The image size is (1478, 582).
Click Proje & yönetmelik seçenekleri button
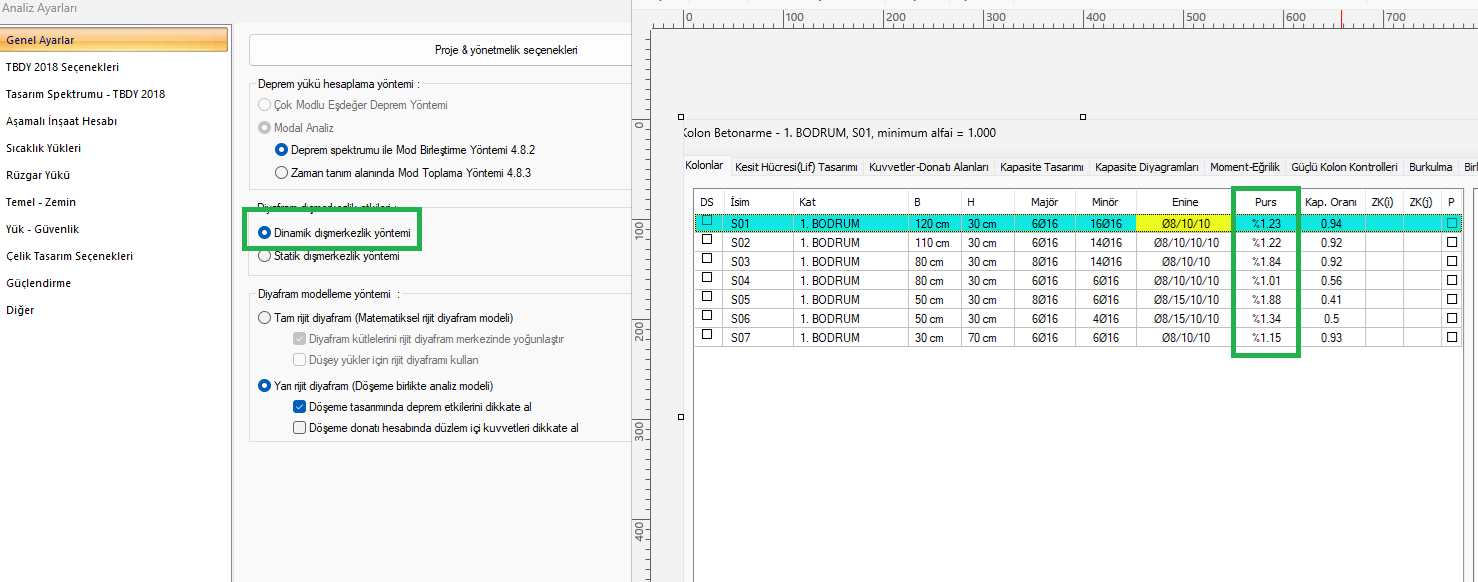[505, 50]
